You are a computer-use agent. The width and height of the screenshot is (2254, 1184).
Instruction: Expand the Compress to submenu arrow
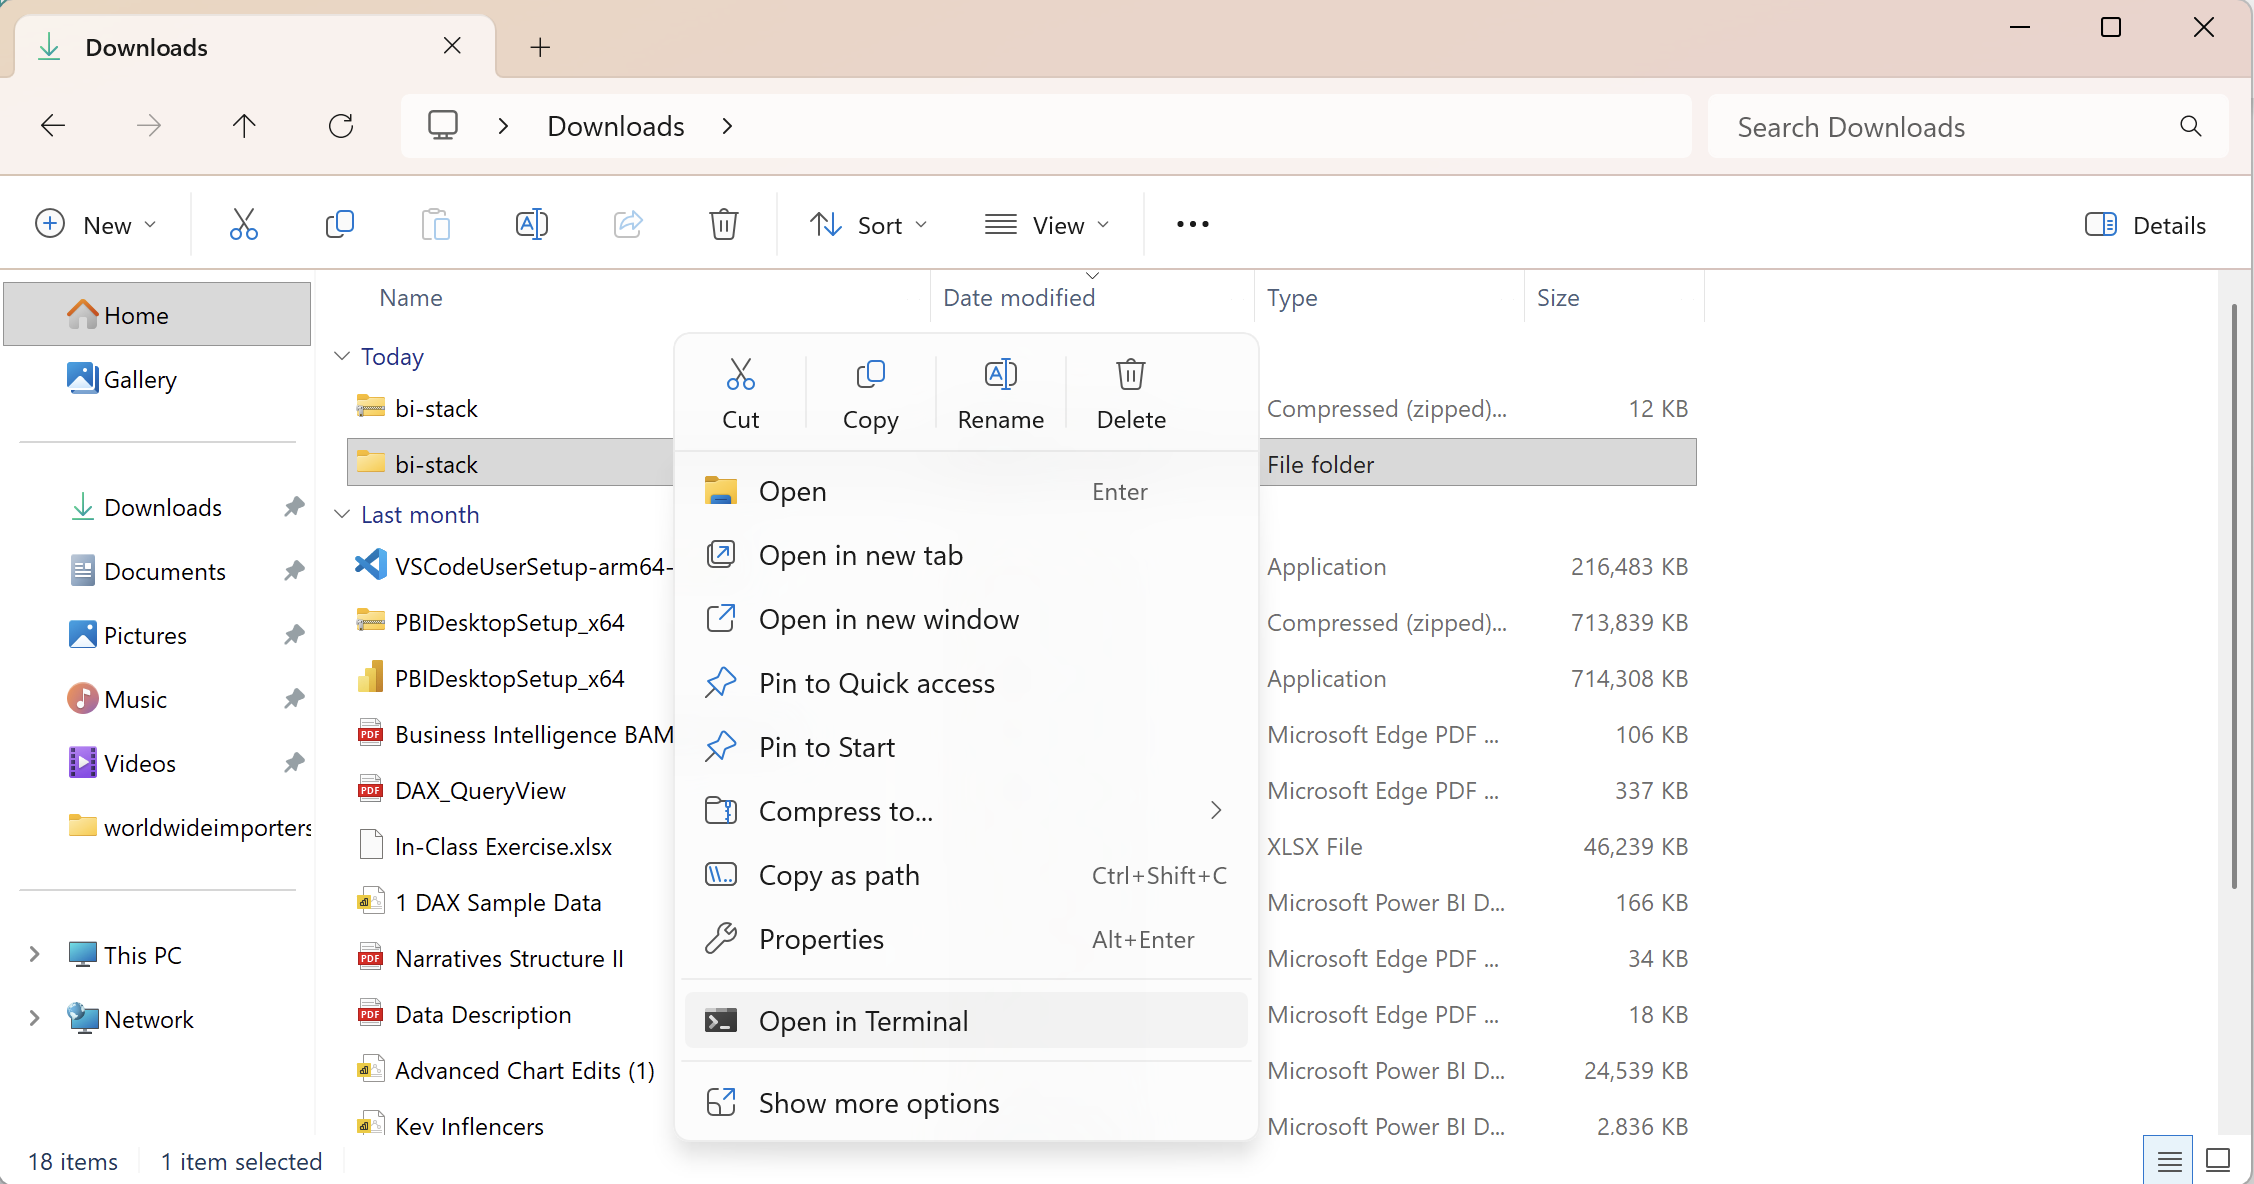pos(1216,810)
